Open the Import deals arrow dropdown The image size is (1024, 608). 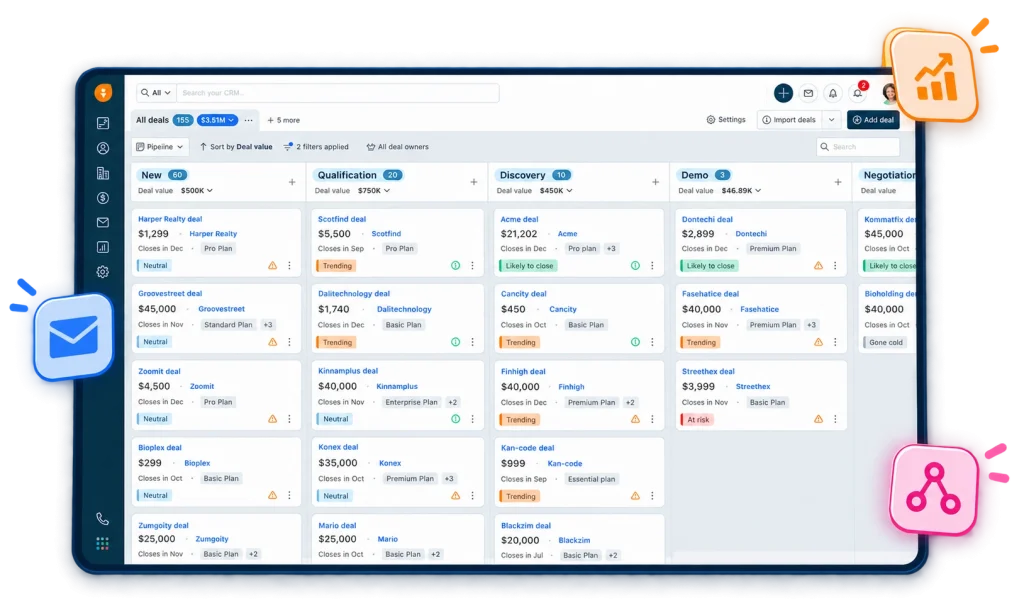tap(831, 120)
